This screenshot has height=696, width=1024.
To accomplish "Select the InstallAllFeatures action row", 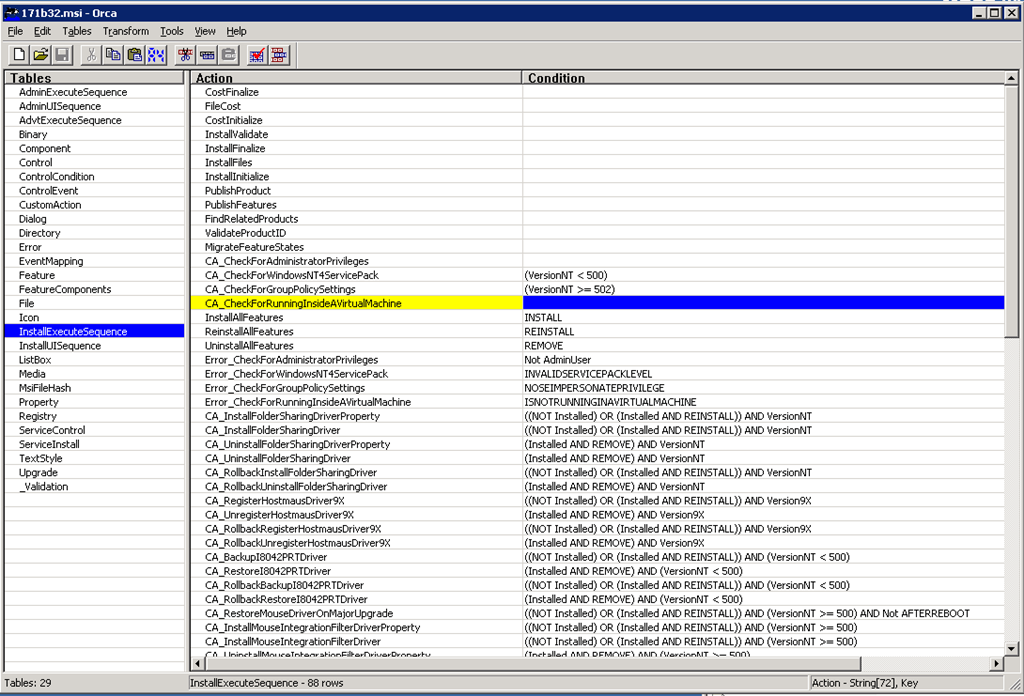I will [244, 317].
